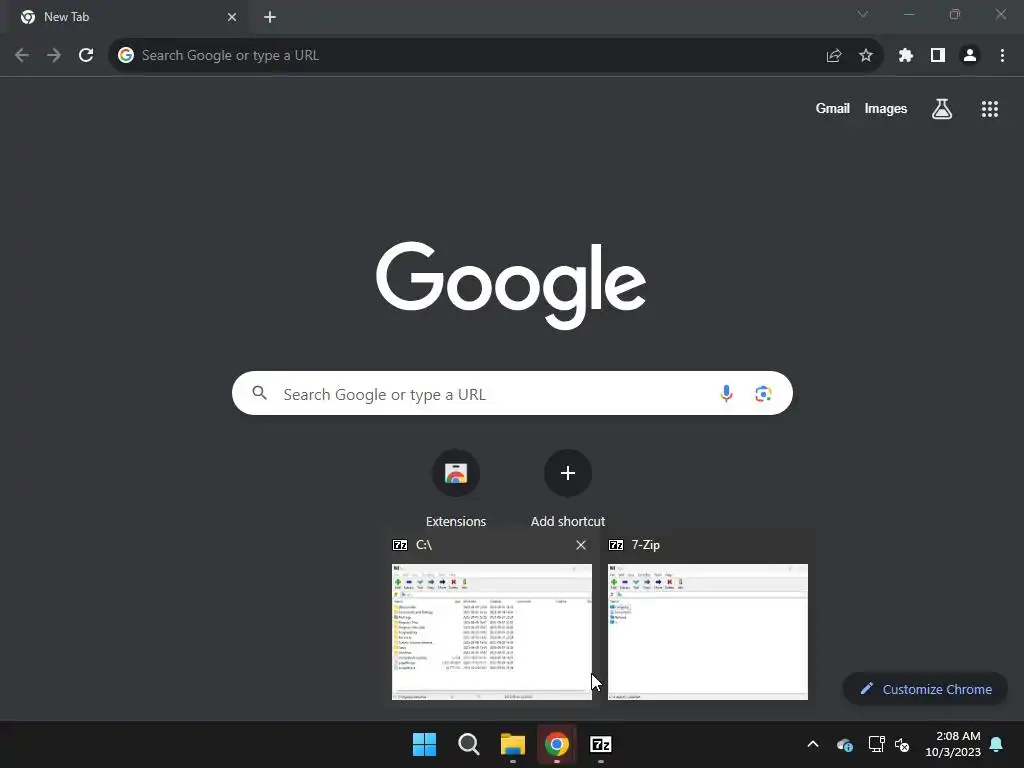Click the Add shortcut button
The image size is (1024, 768).
pyautogui.click(x=568, y=488)
